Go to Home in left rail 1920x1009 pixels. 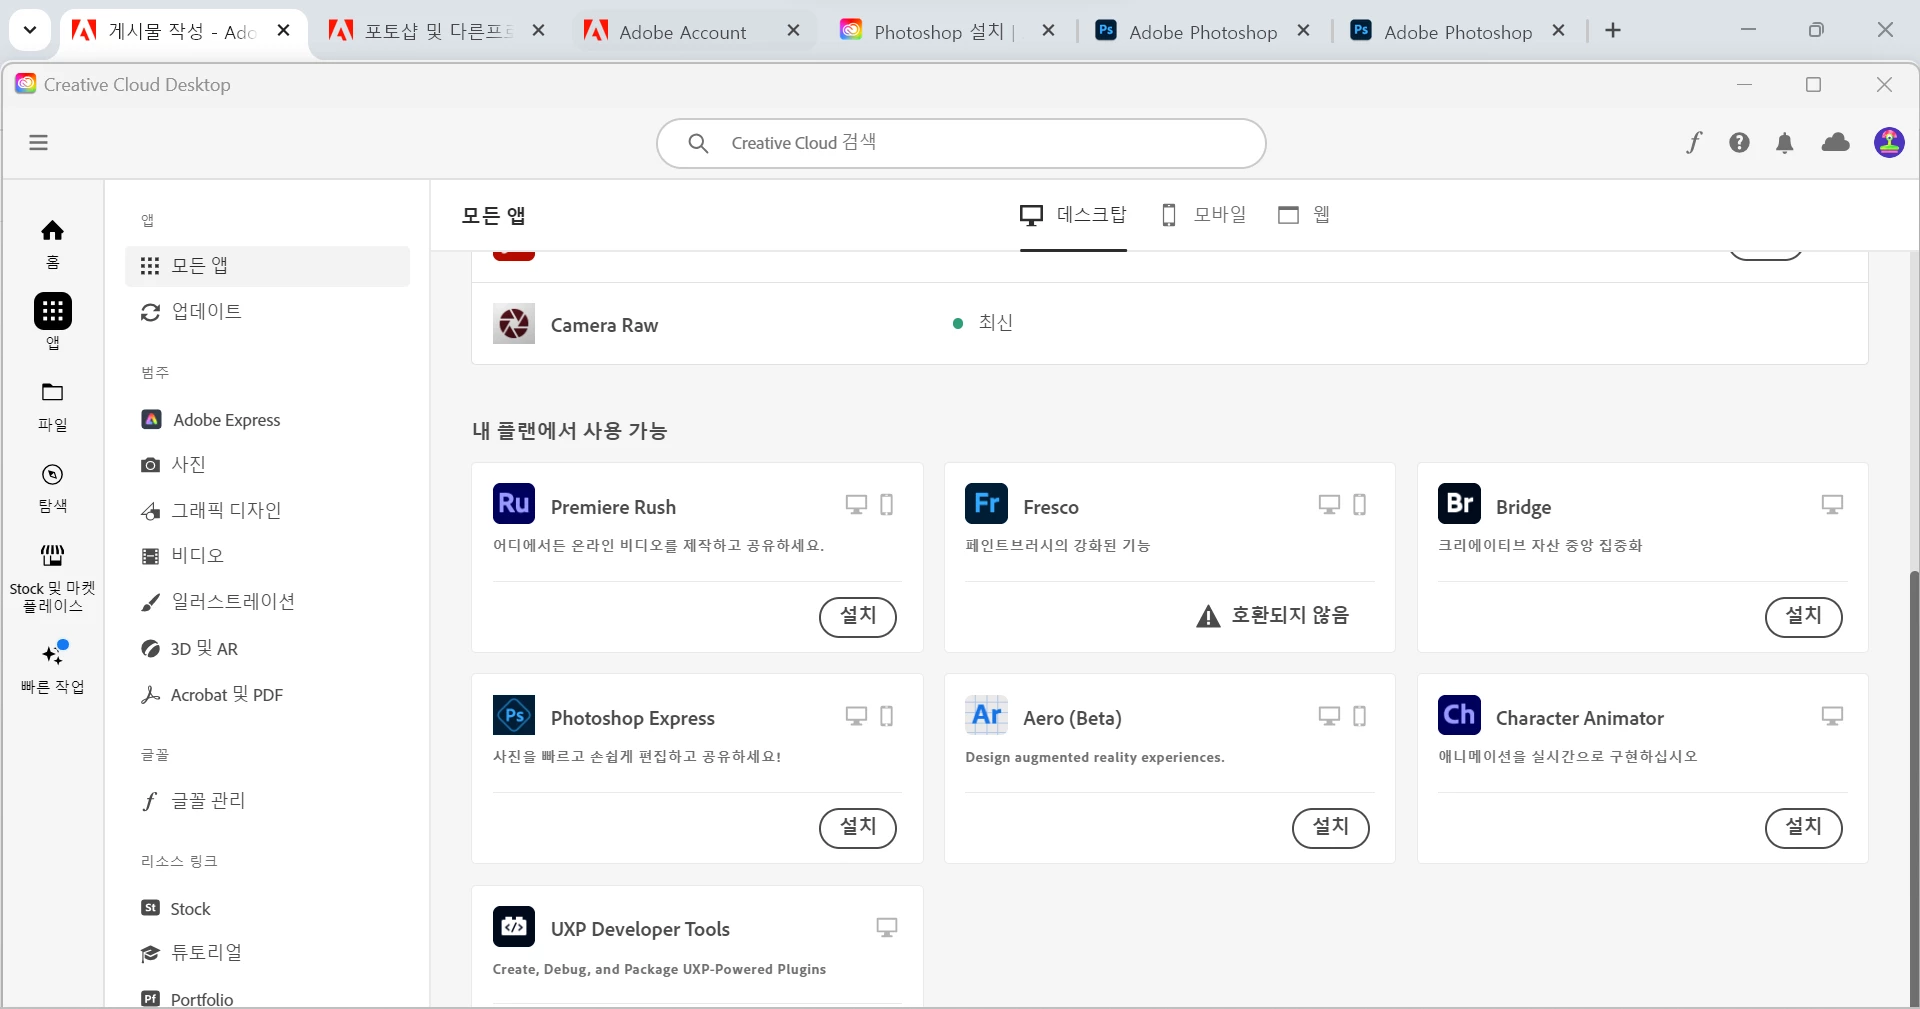point(53,244)
